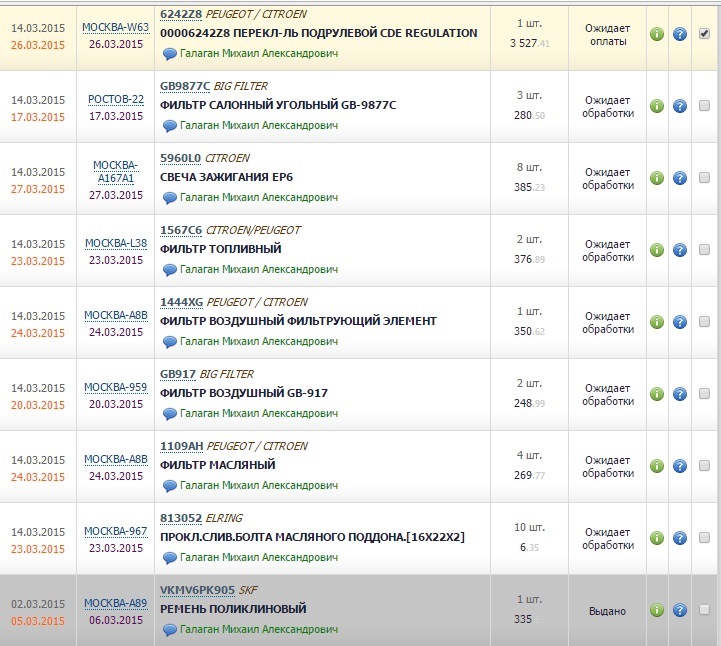Click blue question icon in 813052 row
721x646 pixels.
680,538
